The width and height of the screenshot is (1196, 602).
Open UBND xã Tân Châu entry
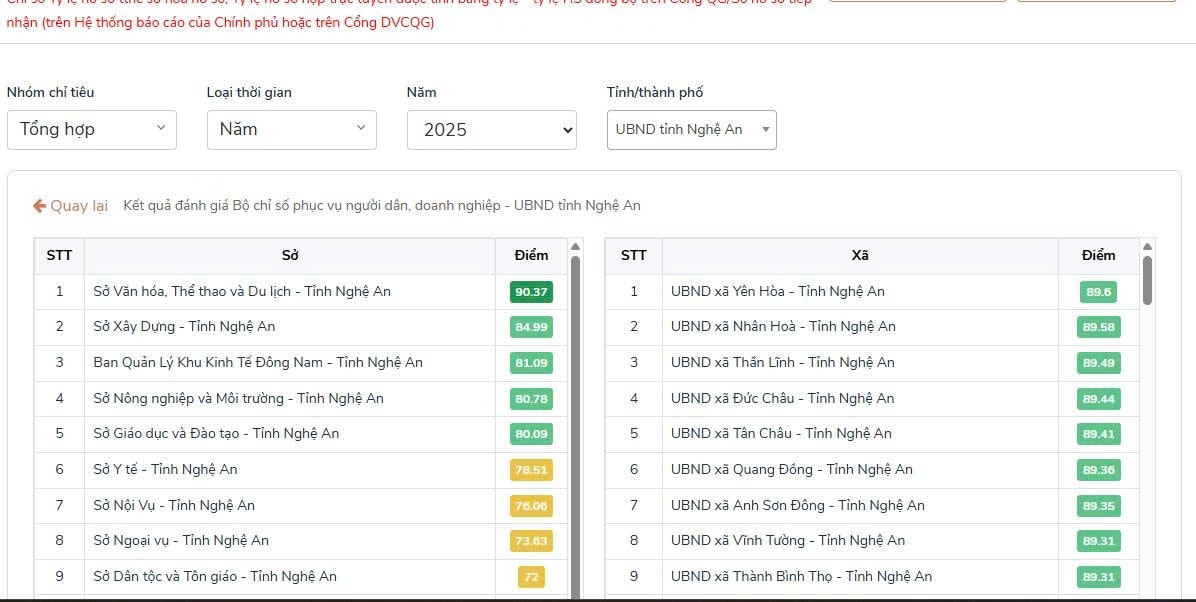(781, 434)
